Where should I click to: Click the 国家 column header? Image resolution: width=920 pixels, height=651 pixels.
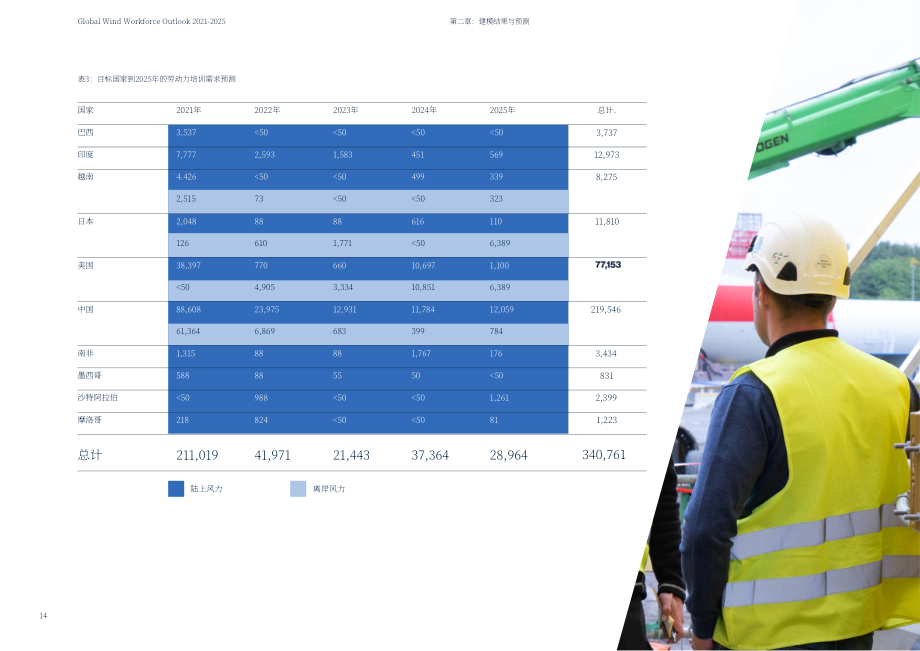click(86, 110)
